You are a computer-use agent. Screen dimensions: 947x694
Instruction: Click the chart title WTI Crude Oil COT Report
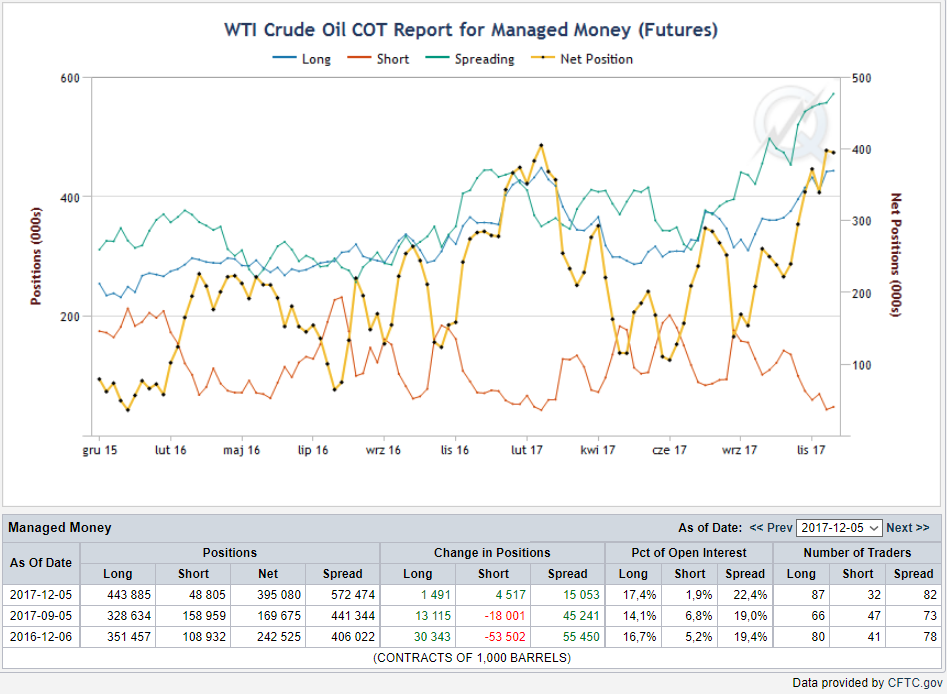coord(471,30)
